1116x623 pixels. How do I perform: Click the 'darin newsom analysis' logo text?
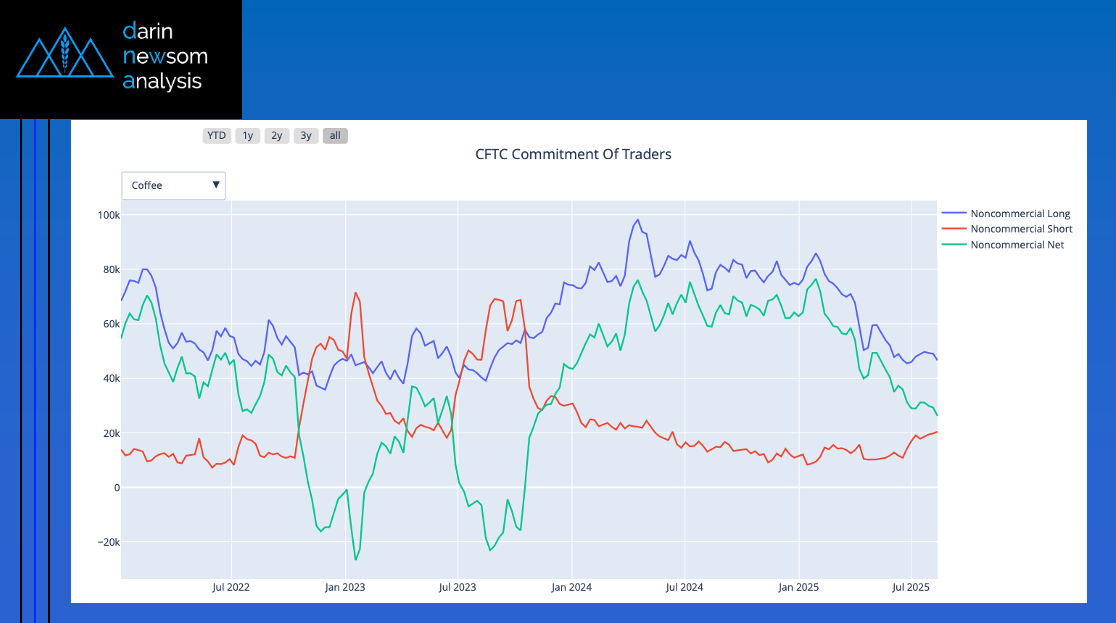coord(163,56)
